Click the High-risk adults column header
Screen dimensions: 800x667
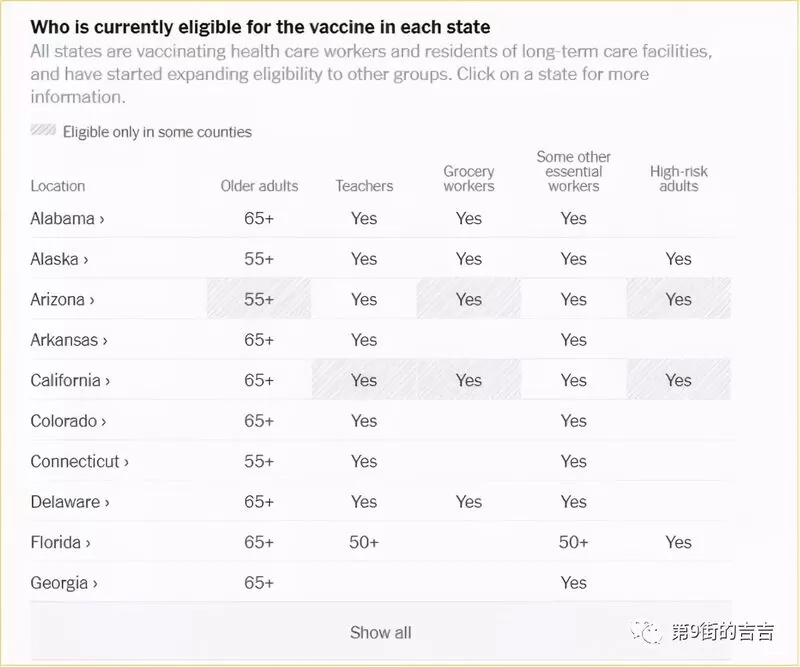(x=679, y=179)
